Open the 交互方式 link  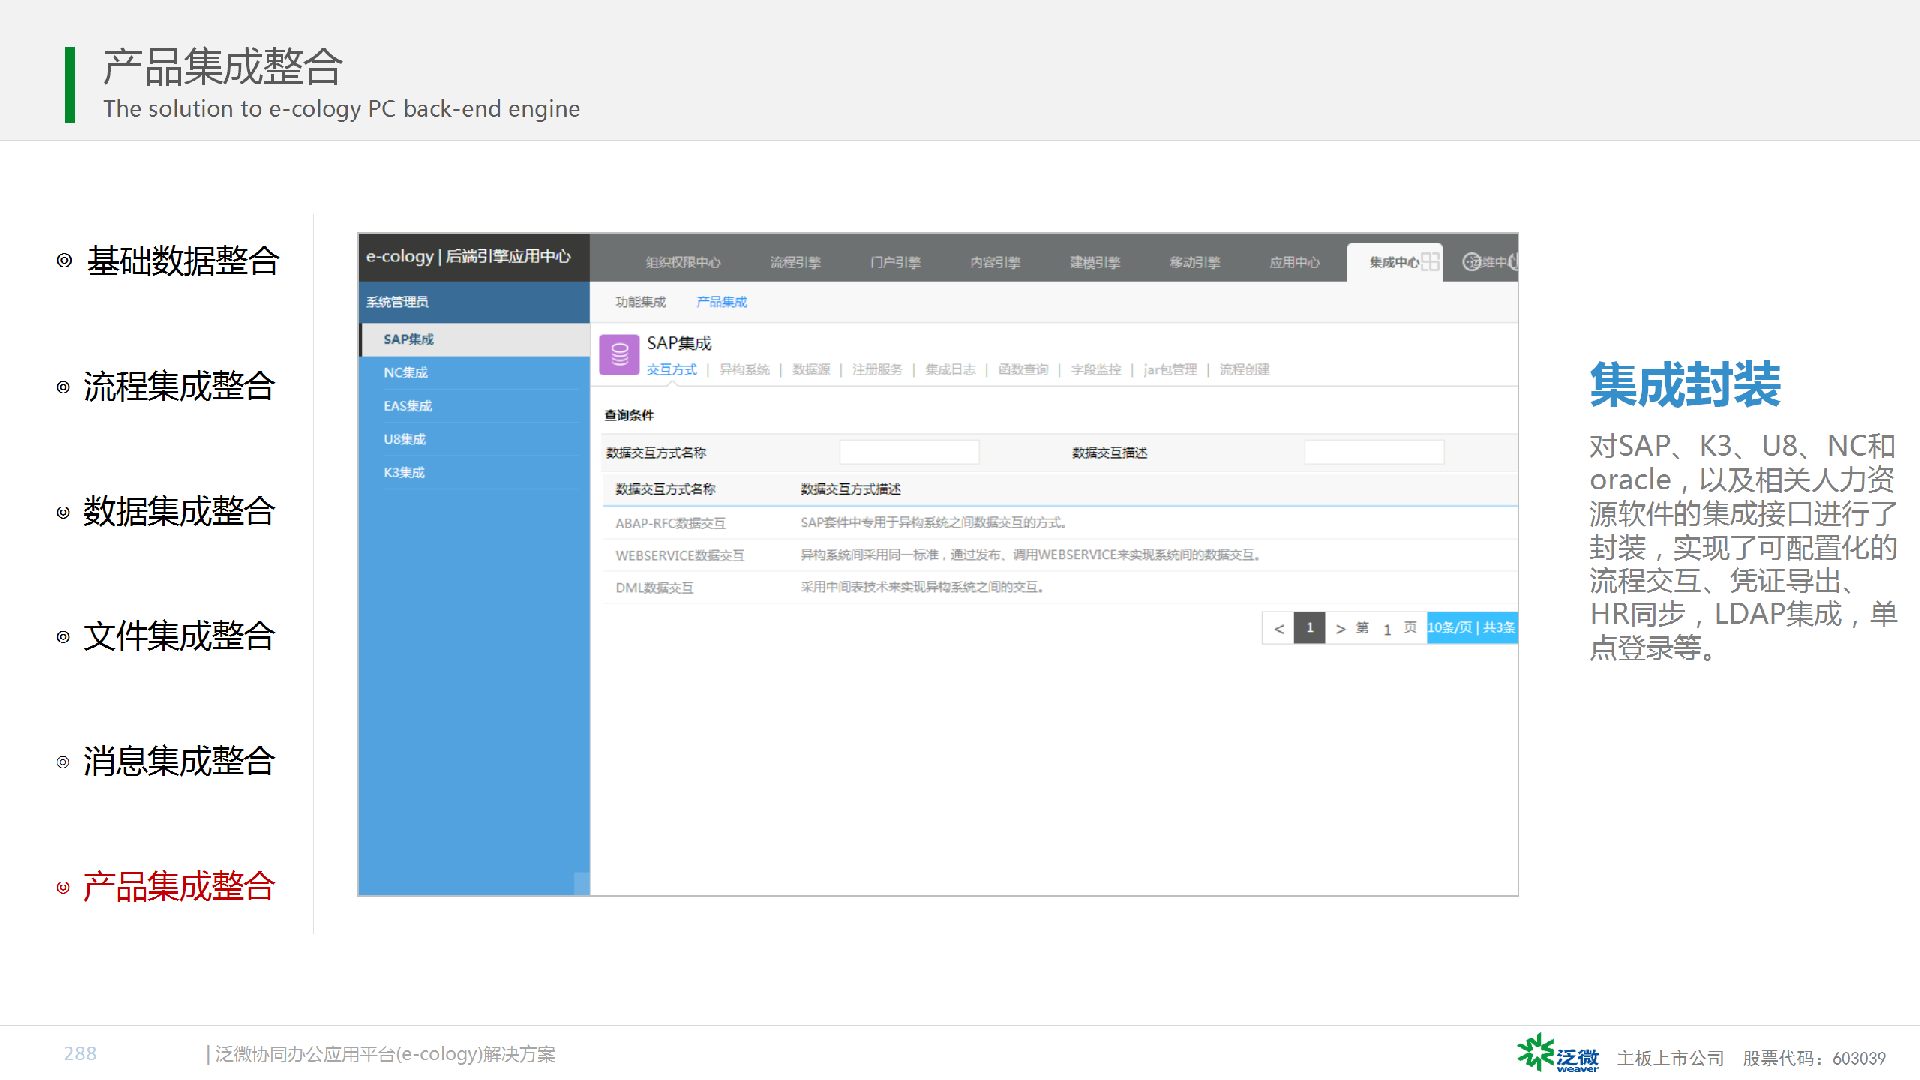pyautogui.click(x=671, y=370)
